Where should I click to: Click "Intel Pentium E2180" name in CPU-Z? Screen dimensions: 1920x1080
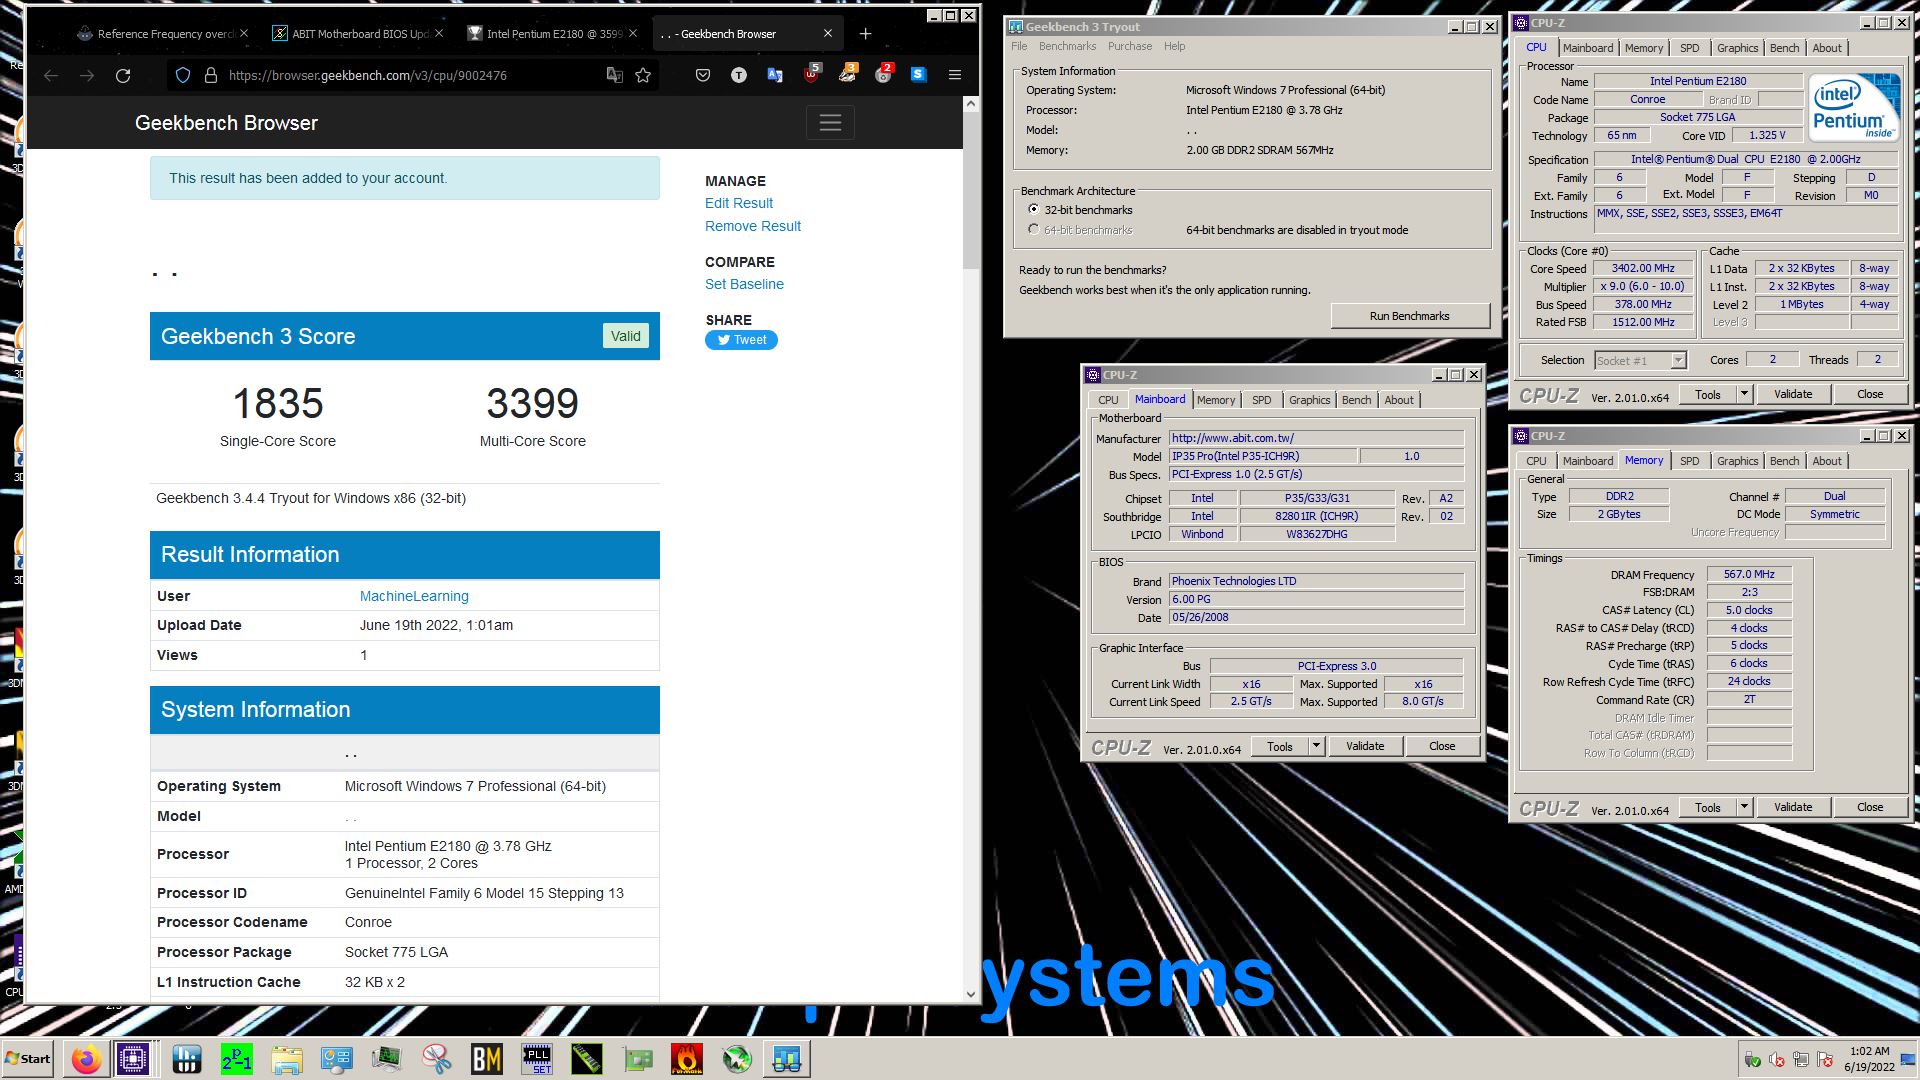pos(1698,81)
